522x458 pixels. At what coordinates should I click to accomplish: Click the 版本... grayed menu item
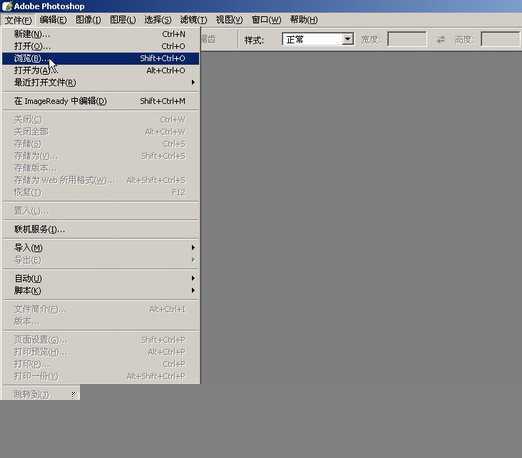pyautogui.click(x=101, y=321)
